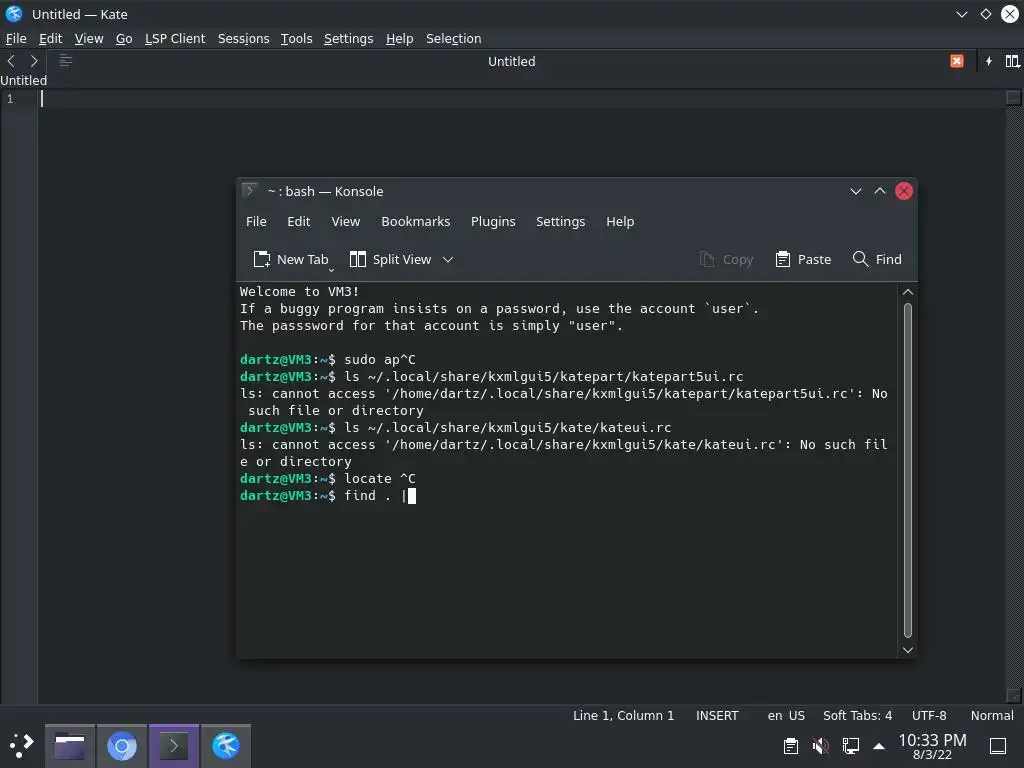Click the Copy button in Konsole

tap(726, 259)
